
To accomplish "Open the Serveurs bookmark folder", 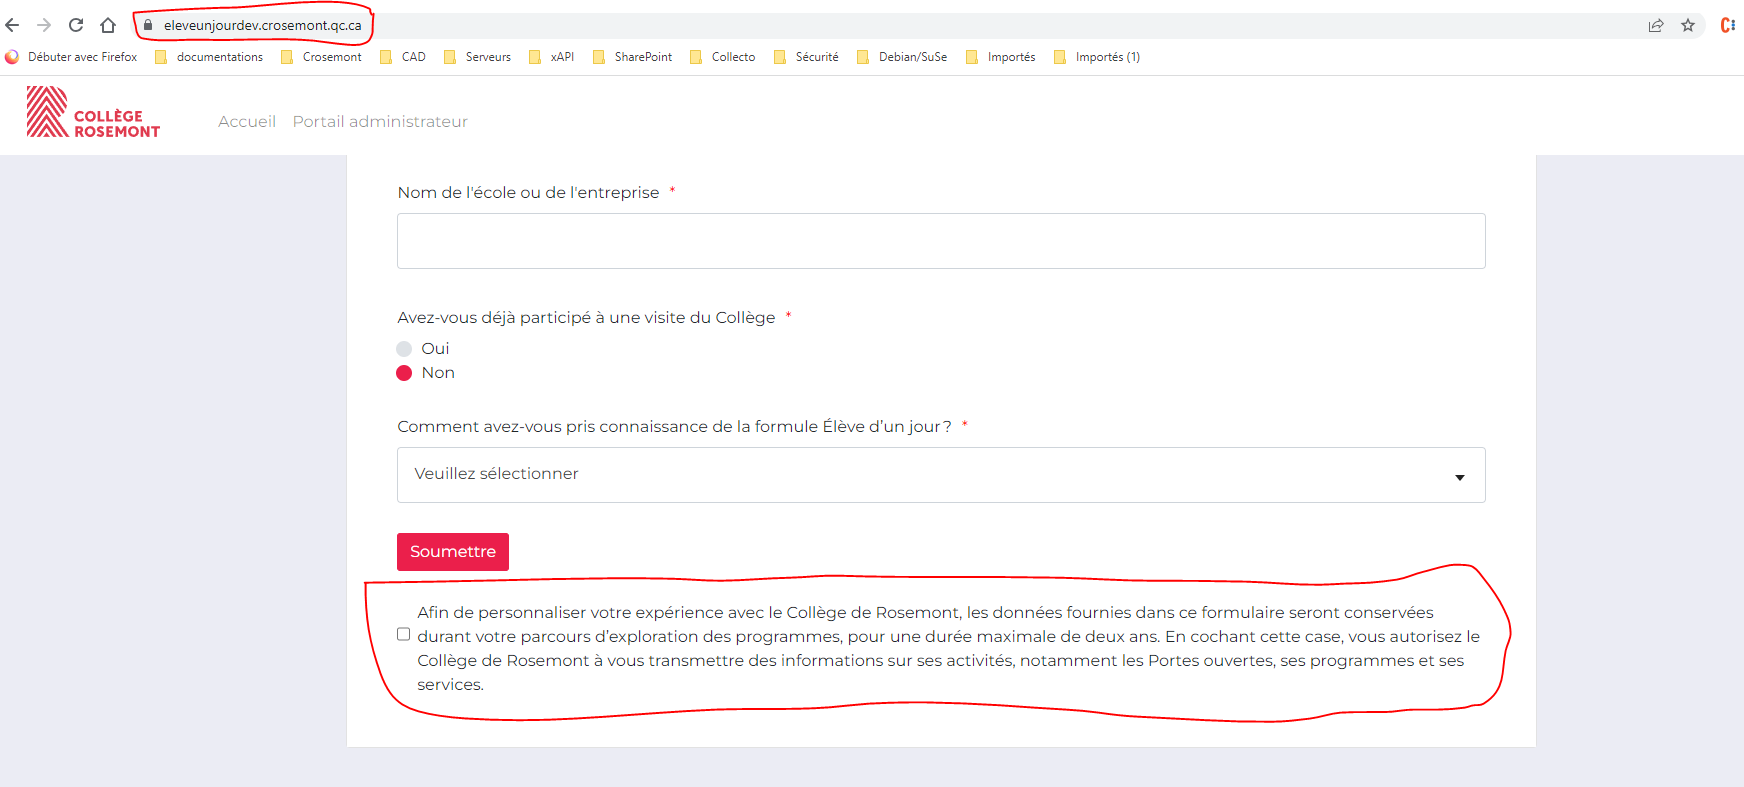I will coord(478,57).
